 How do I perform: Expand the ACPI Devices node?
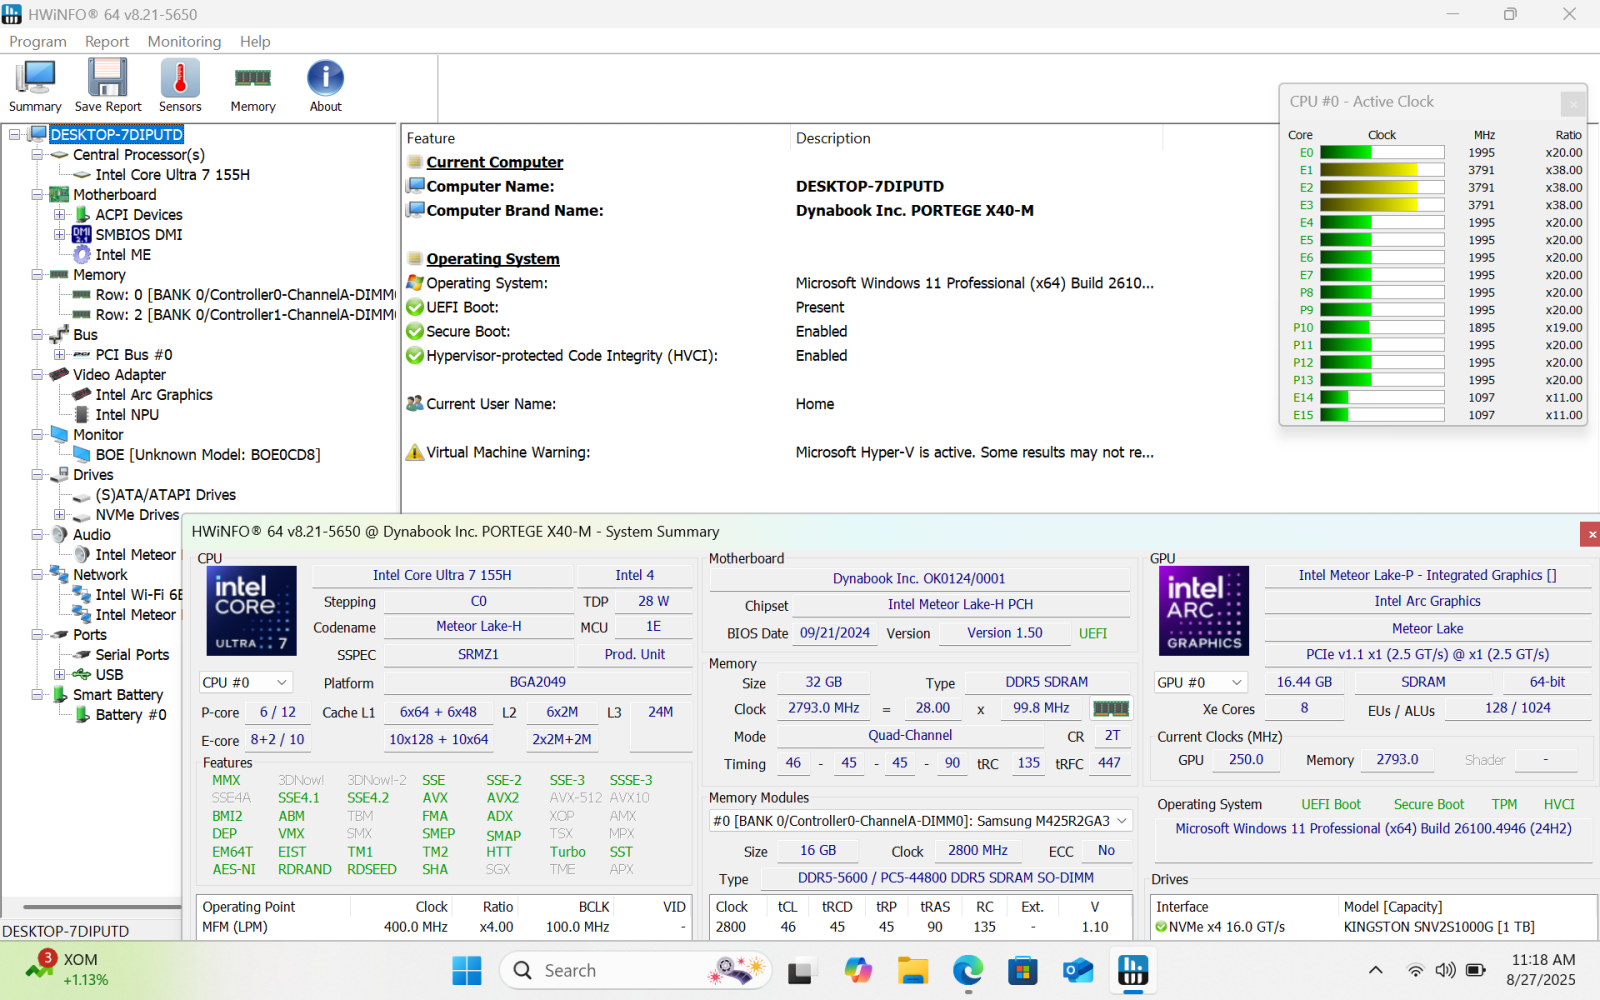[60, 215]
